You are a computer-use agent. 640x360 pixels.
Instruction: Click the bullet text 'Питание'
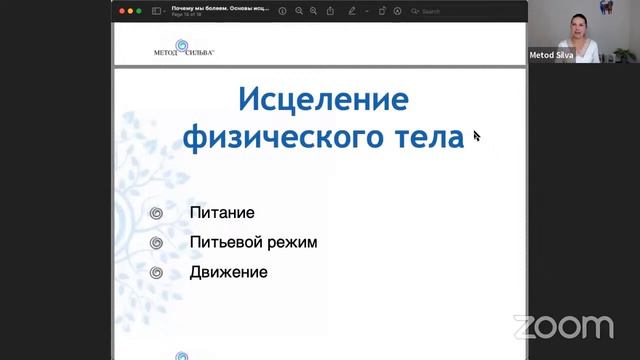click(x=222, y=213)
